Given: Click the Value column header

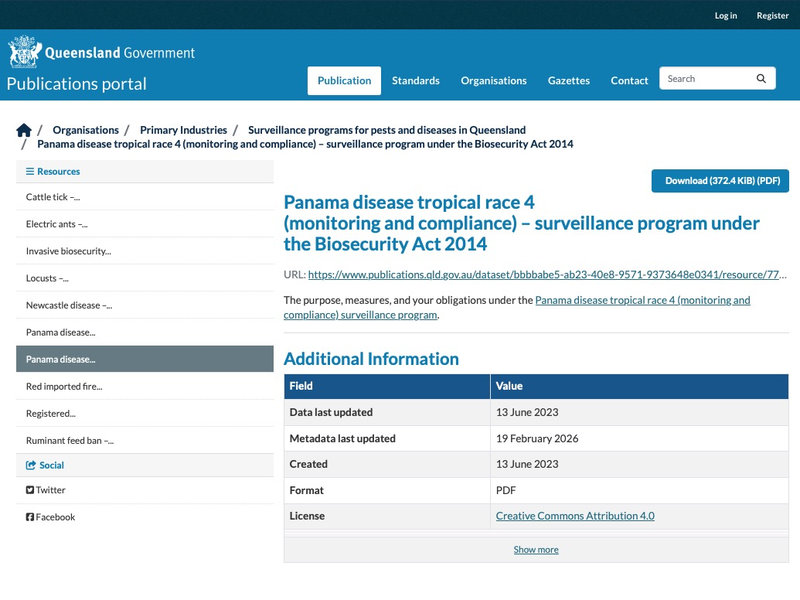Looking at the screenshot, I should coord(639,386).
